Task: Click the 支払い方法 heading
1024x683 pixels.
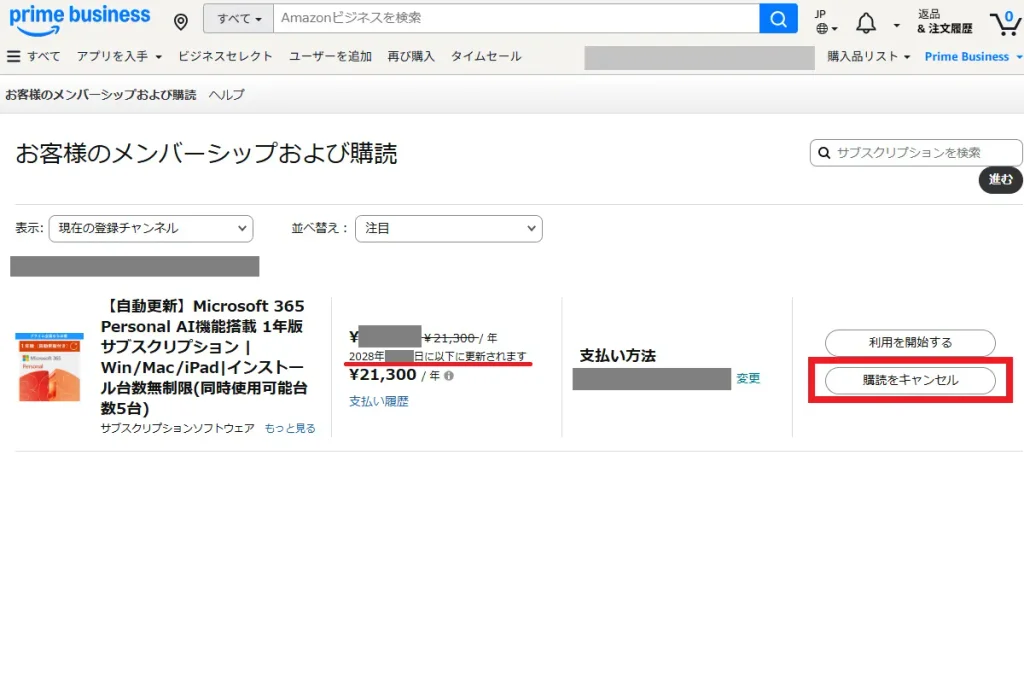Action: click(x=617, y=356)
